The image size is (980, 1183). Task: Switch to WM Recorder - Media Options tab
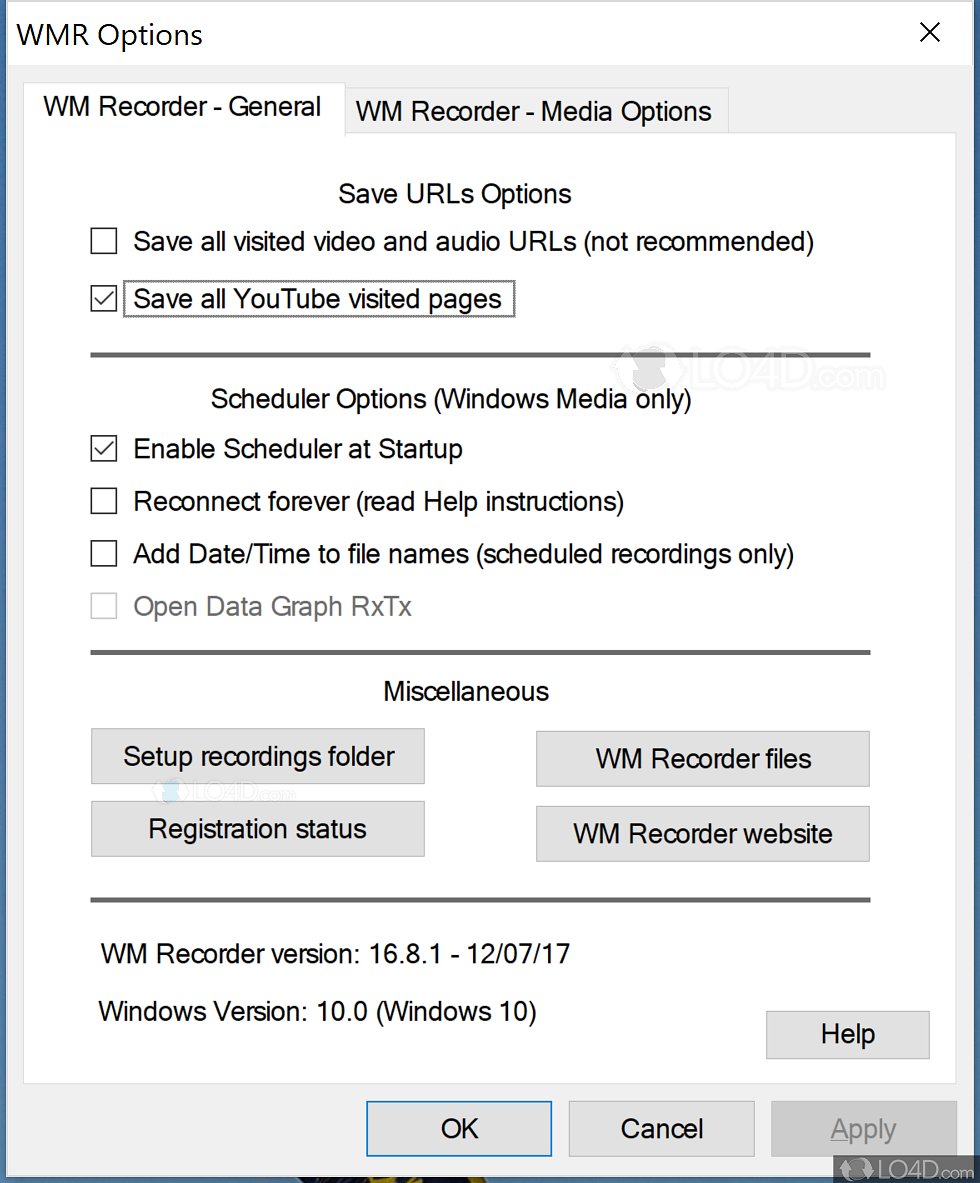click(534, 112)
